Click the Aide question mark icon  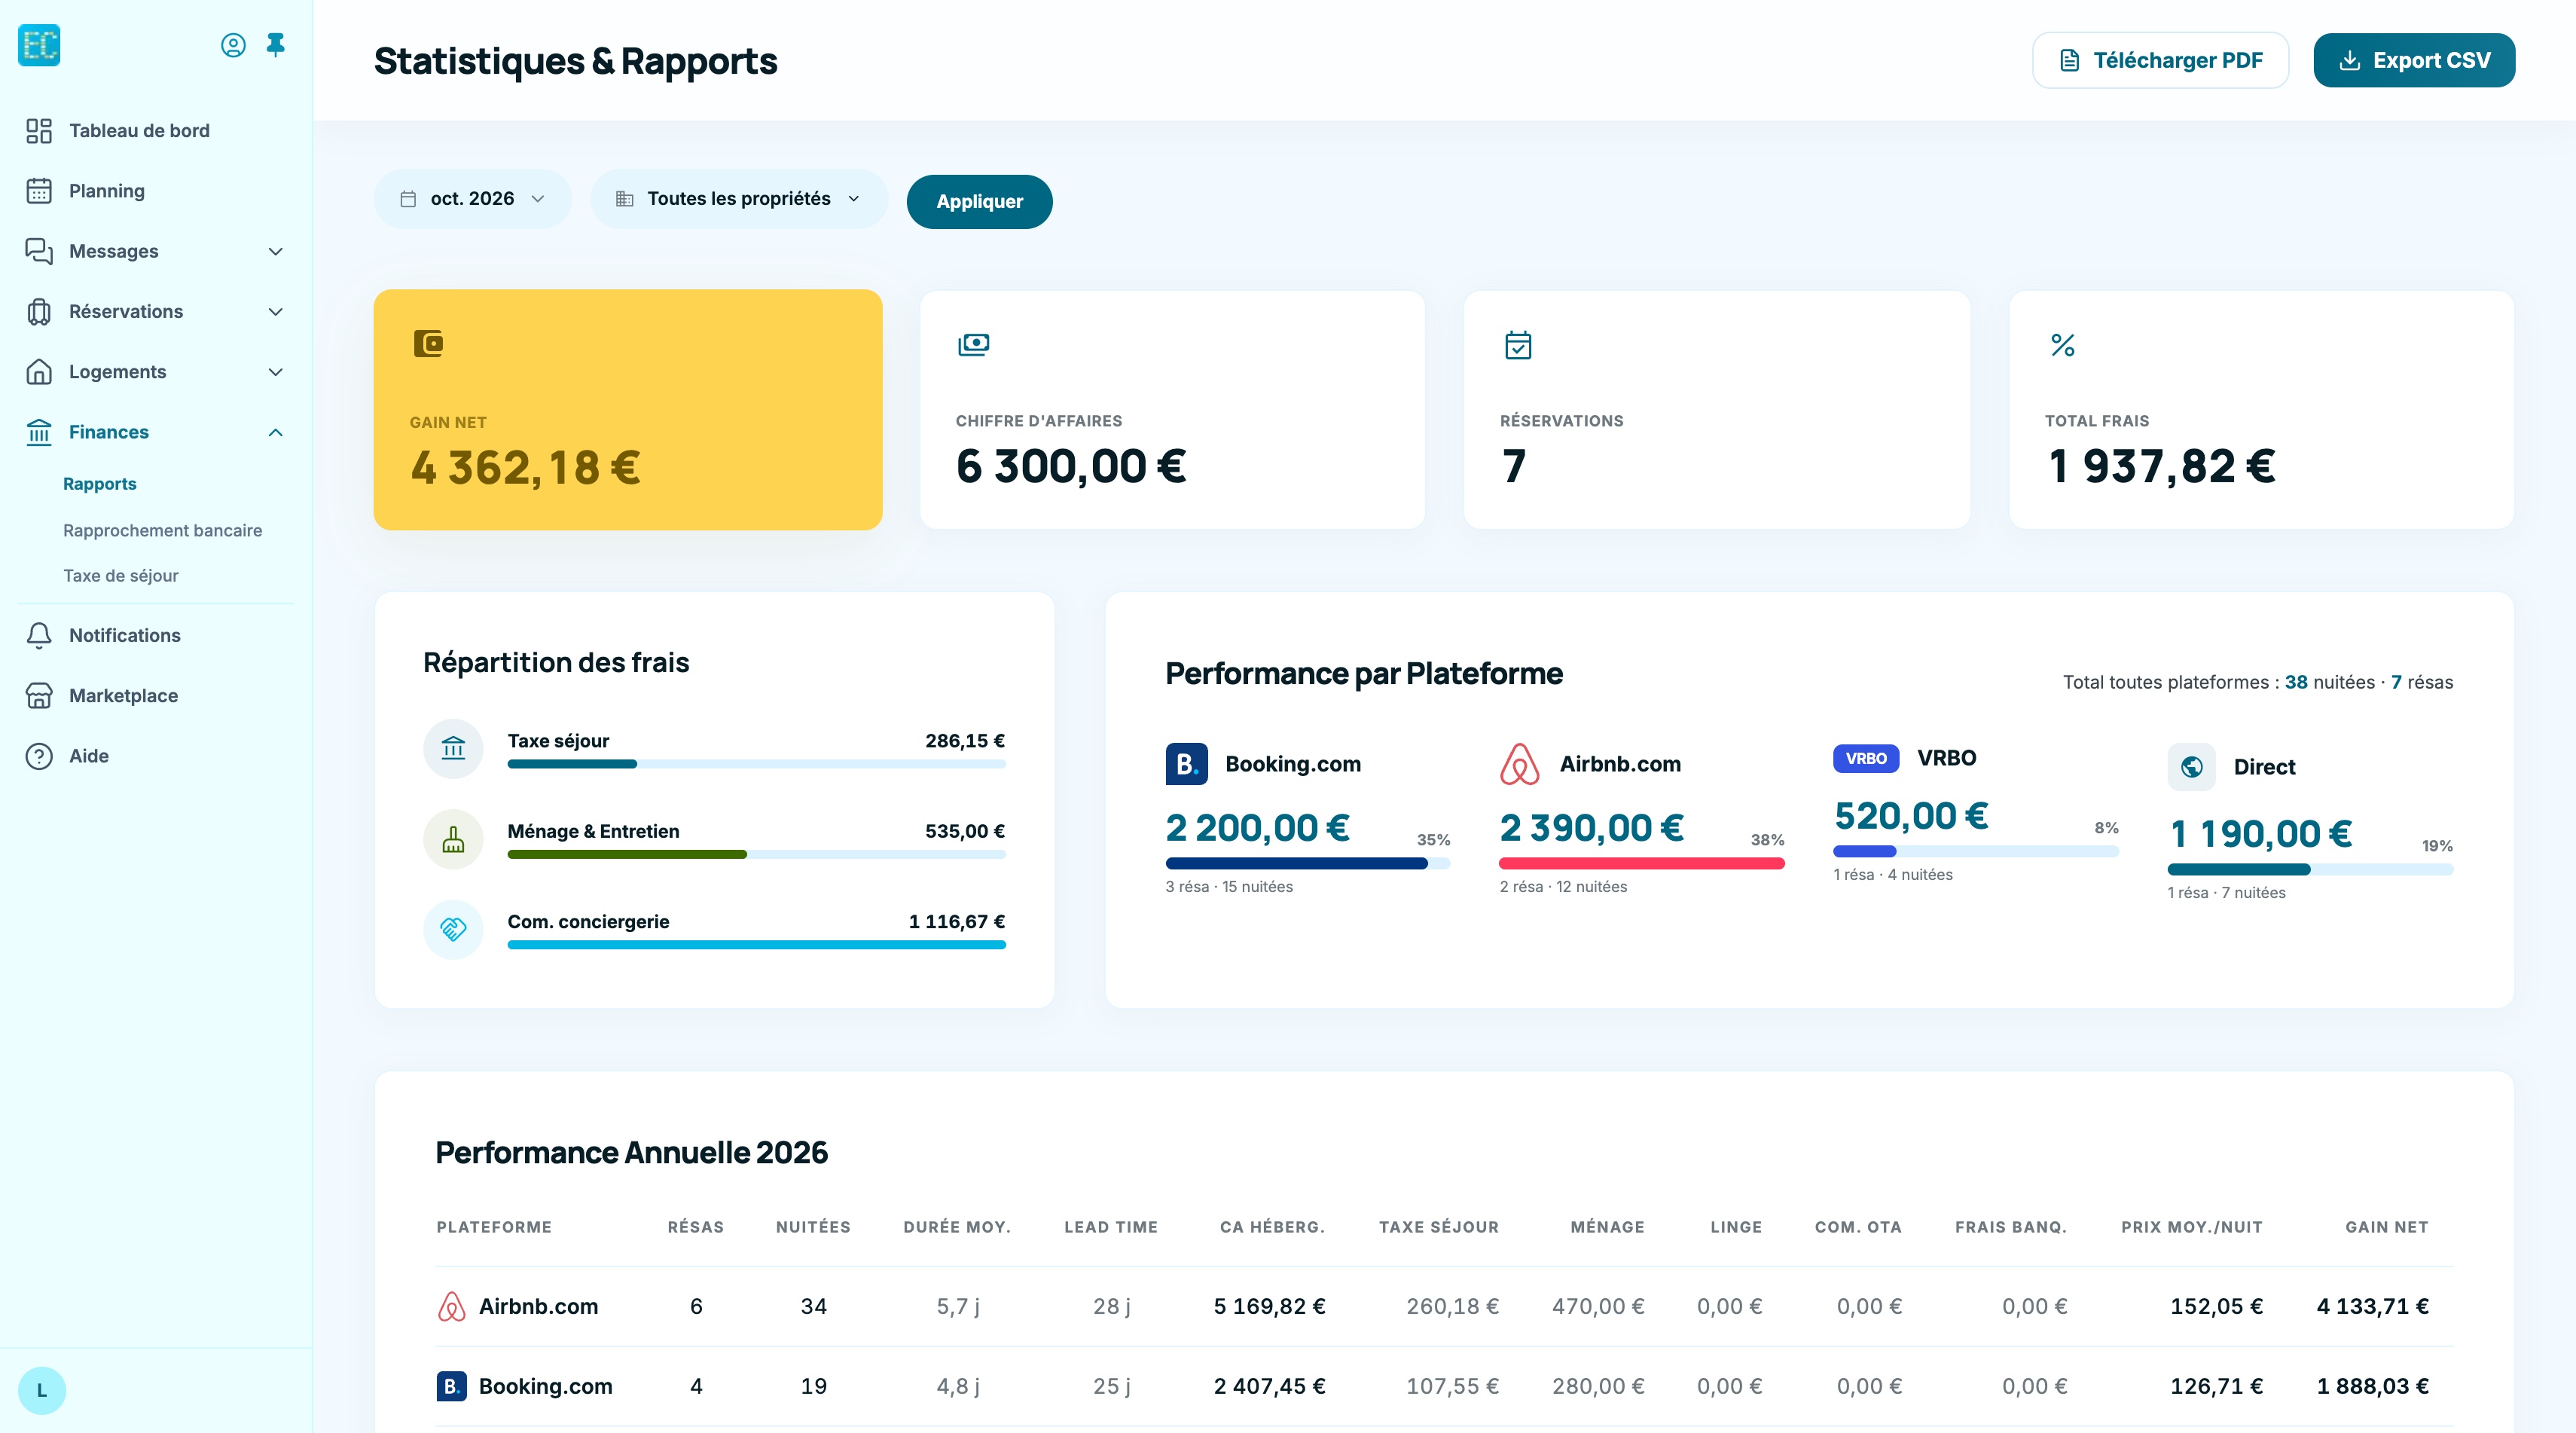click(39, 756)
